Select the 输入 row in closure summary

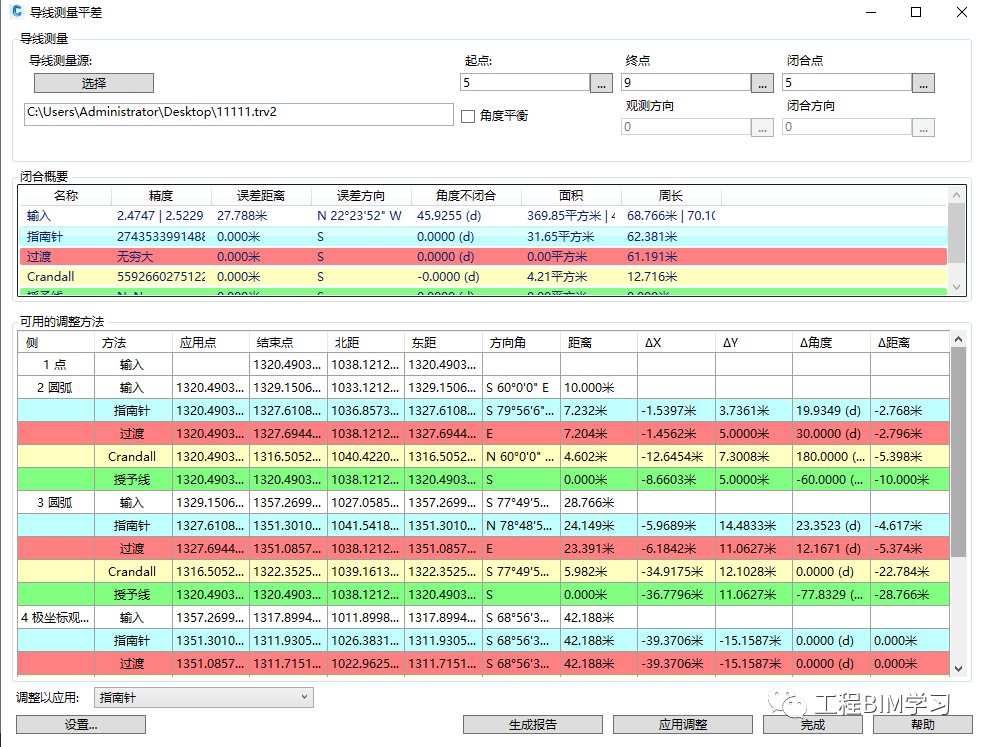pos(483,216)
